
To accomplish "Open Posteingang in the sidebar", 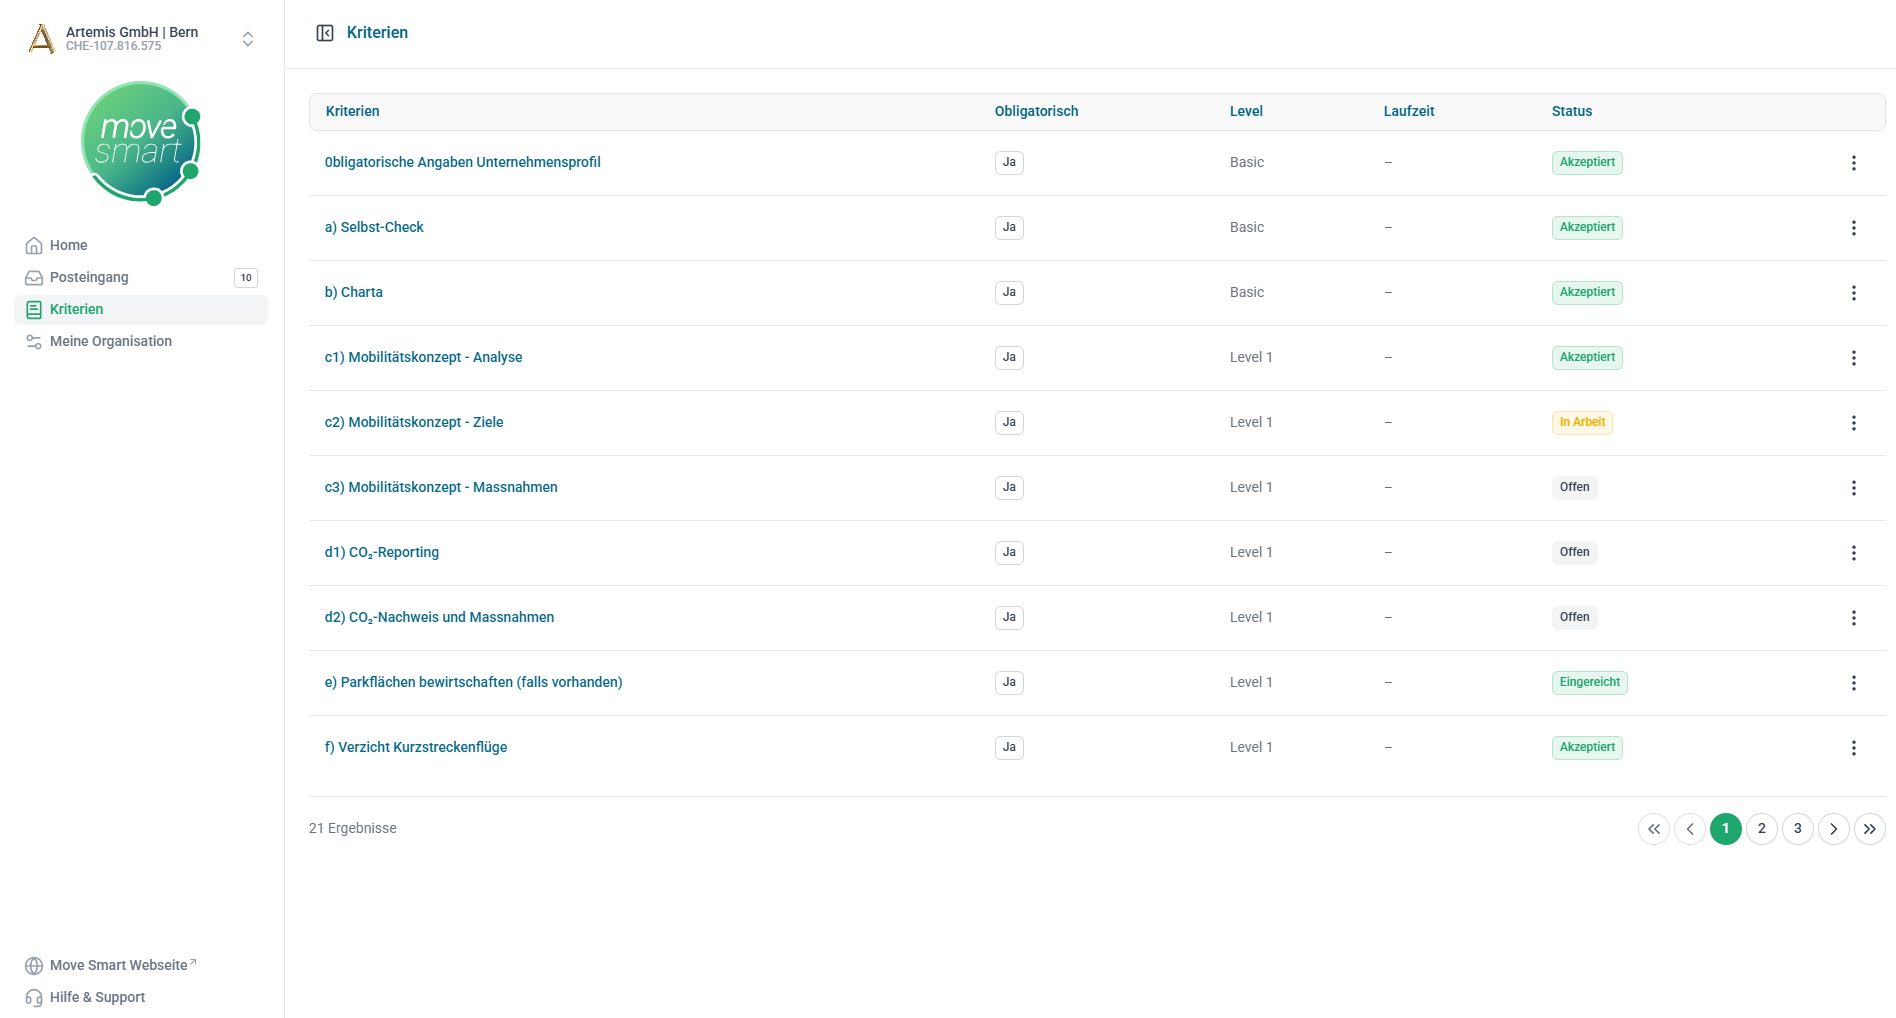I will (x=89, y=277).
